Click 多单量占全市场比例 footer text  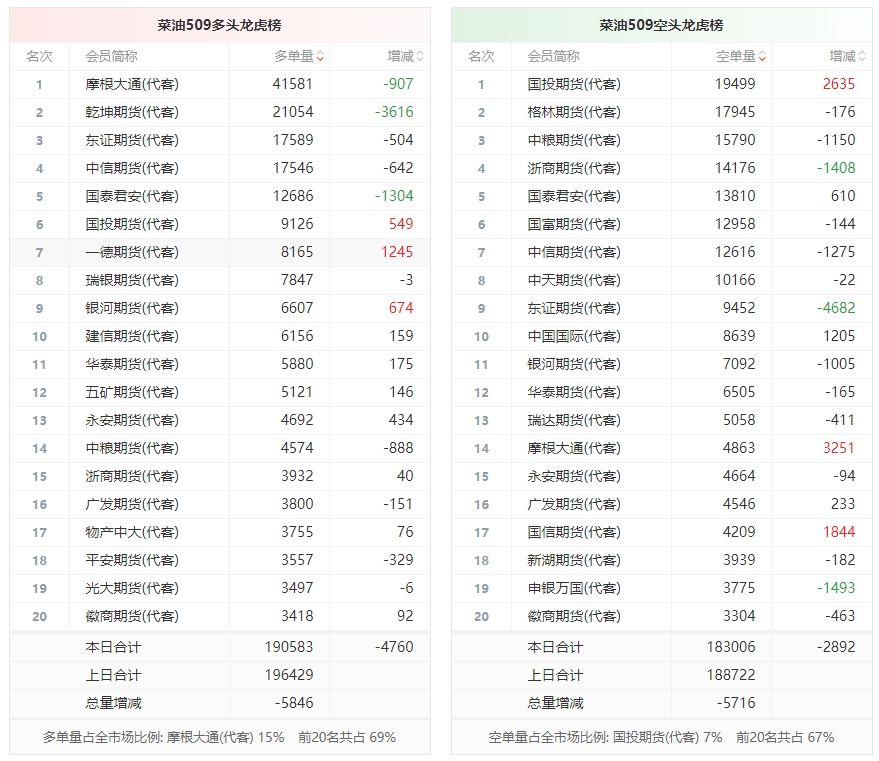pyautogui.click(x=219, y=737)
